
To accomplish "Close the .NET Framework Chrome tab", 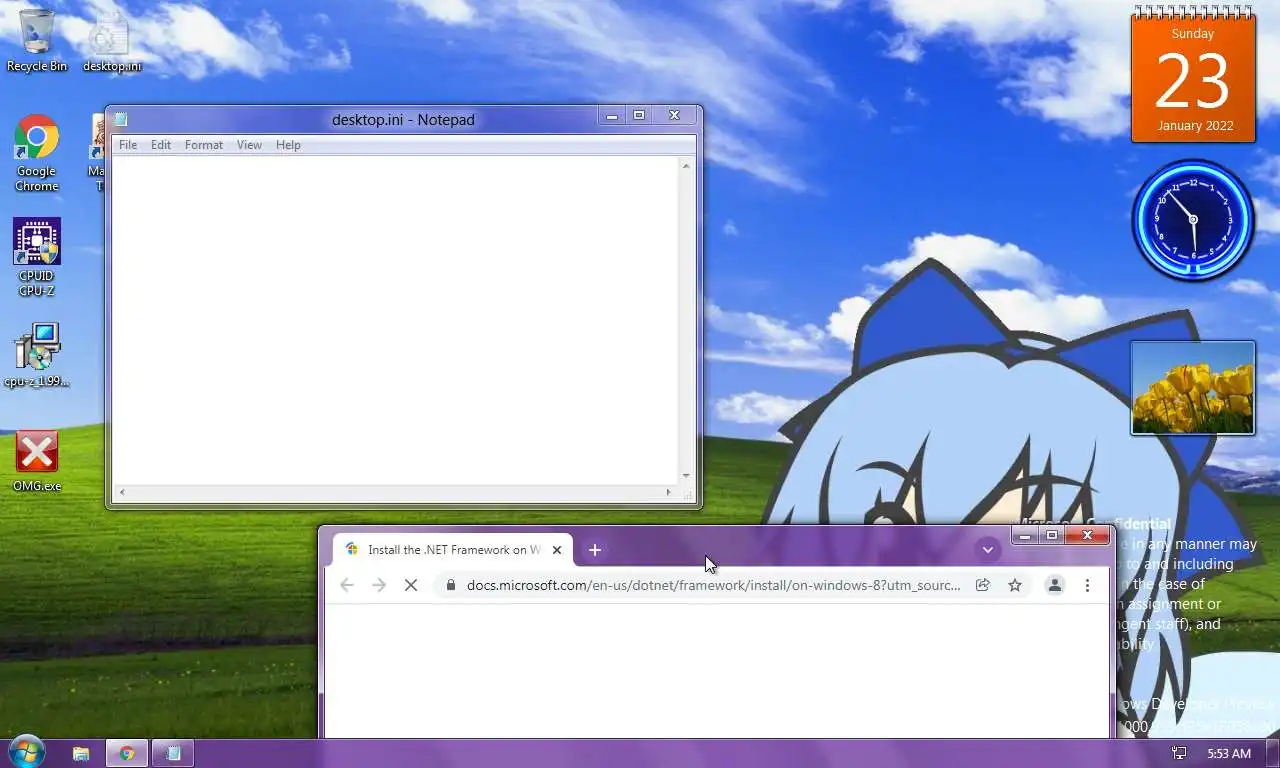I will tap(557, 550).
